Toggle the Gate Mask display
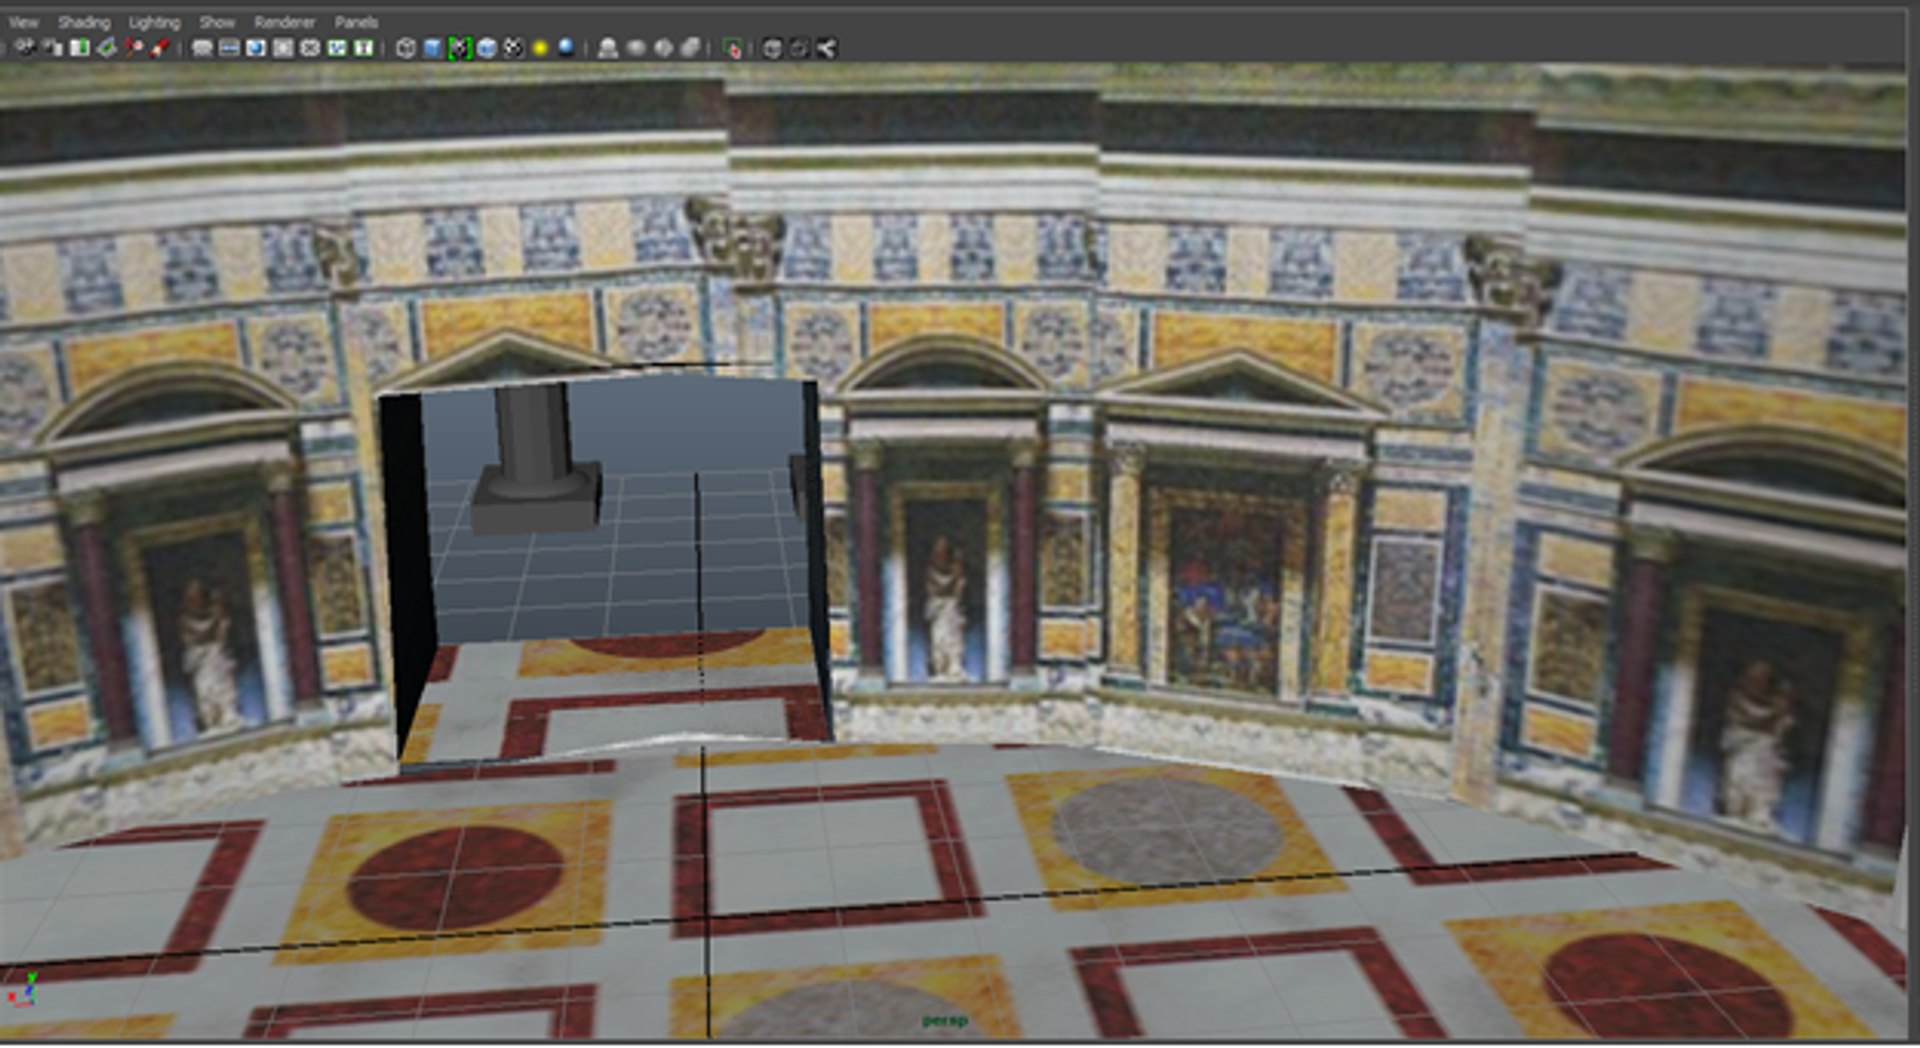 tap(283, 48)
